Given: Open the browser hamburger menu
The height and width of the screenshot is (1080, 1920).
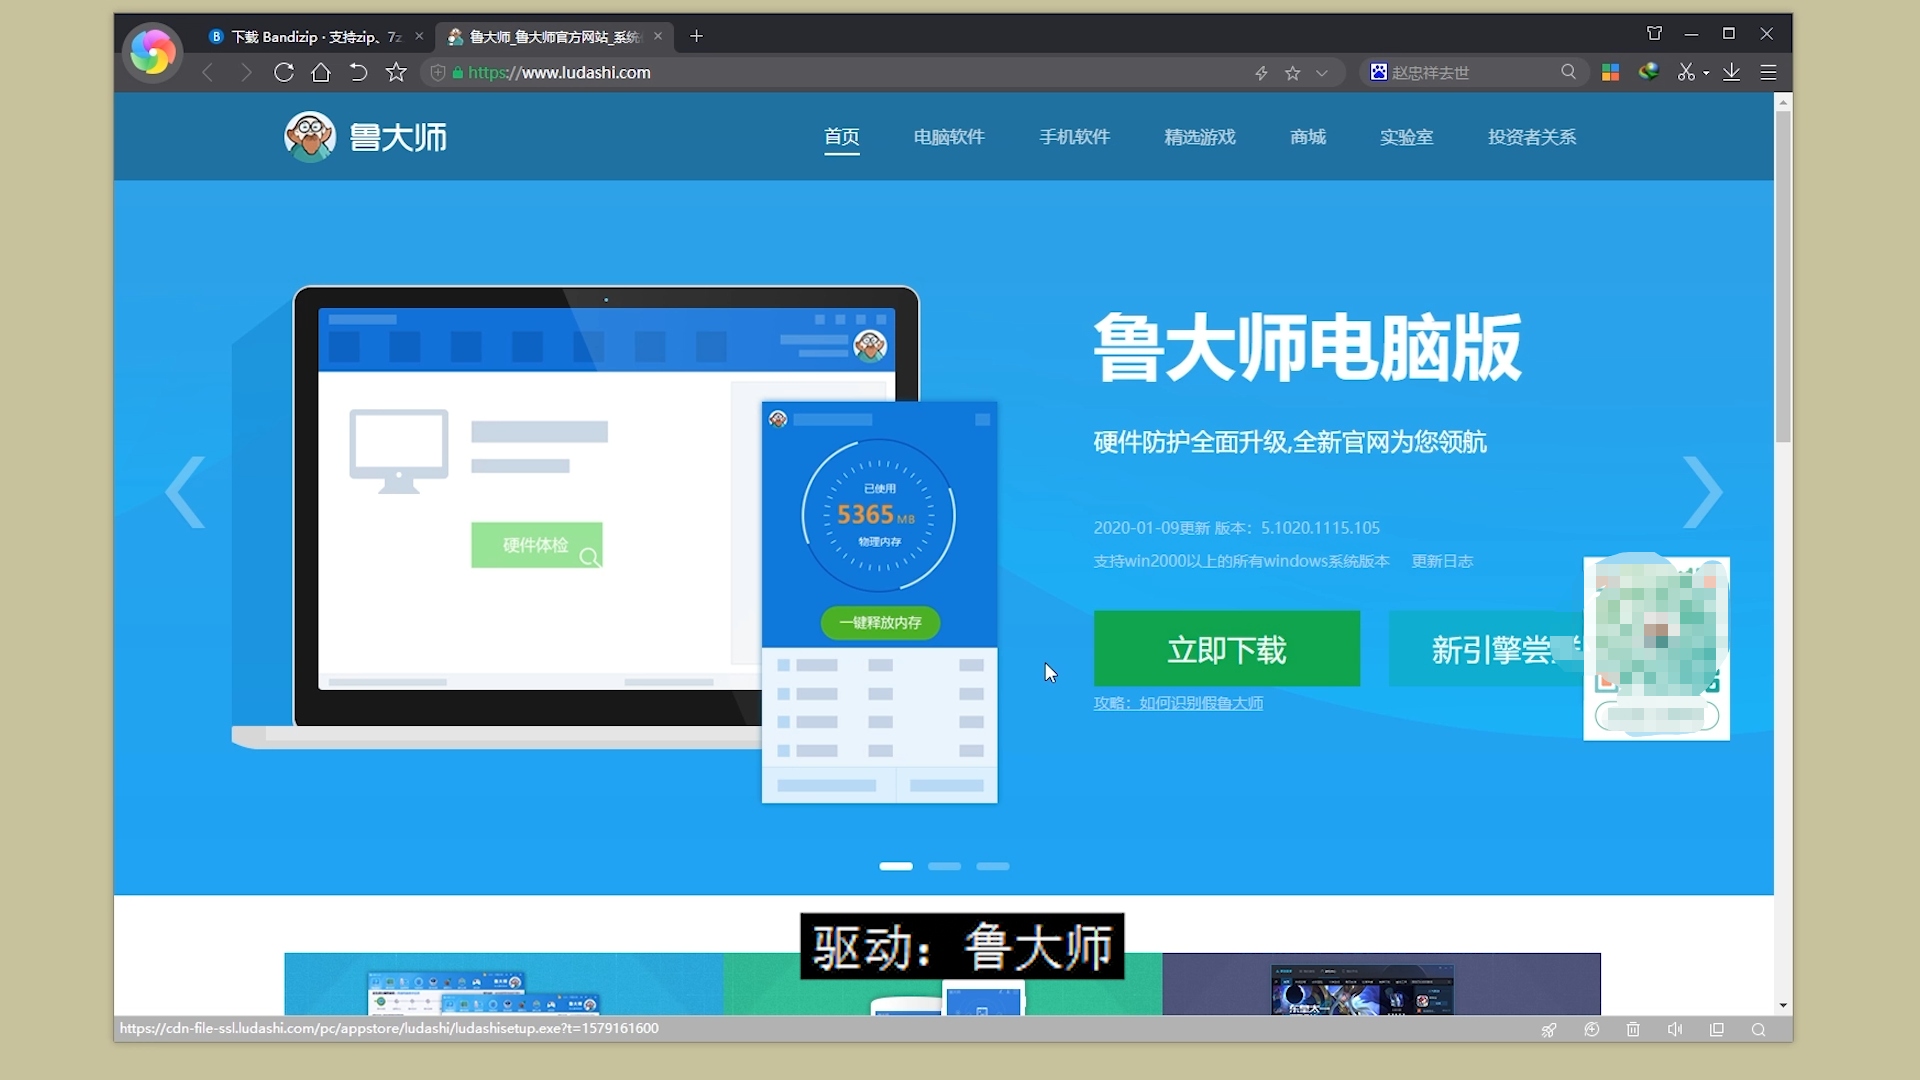Looking at the screenshot, I should point(1768,72).
